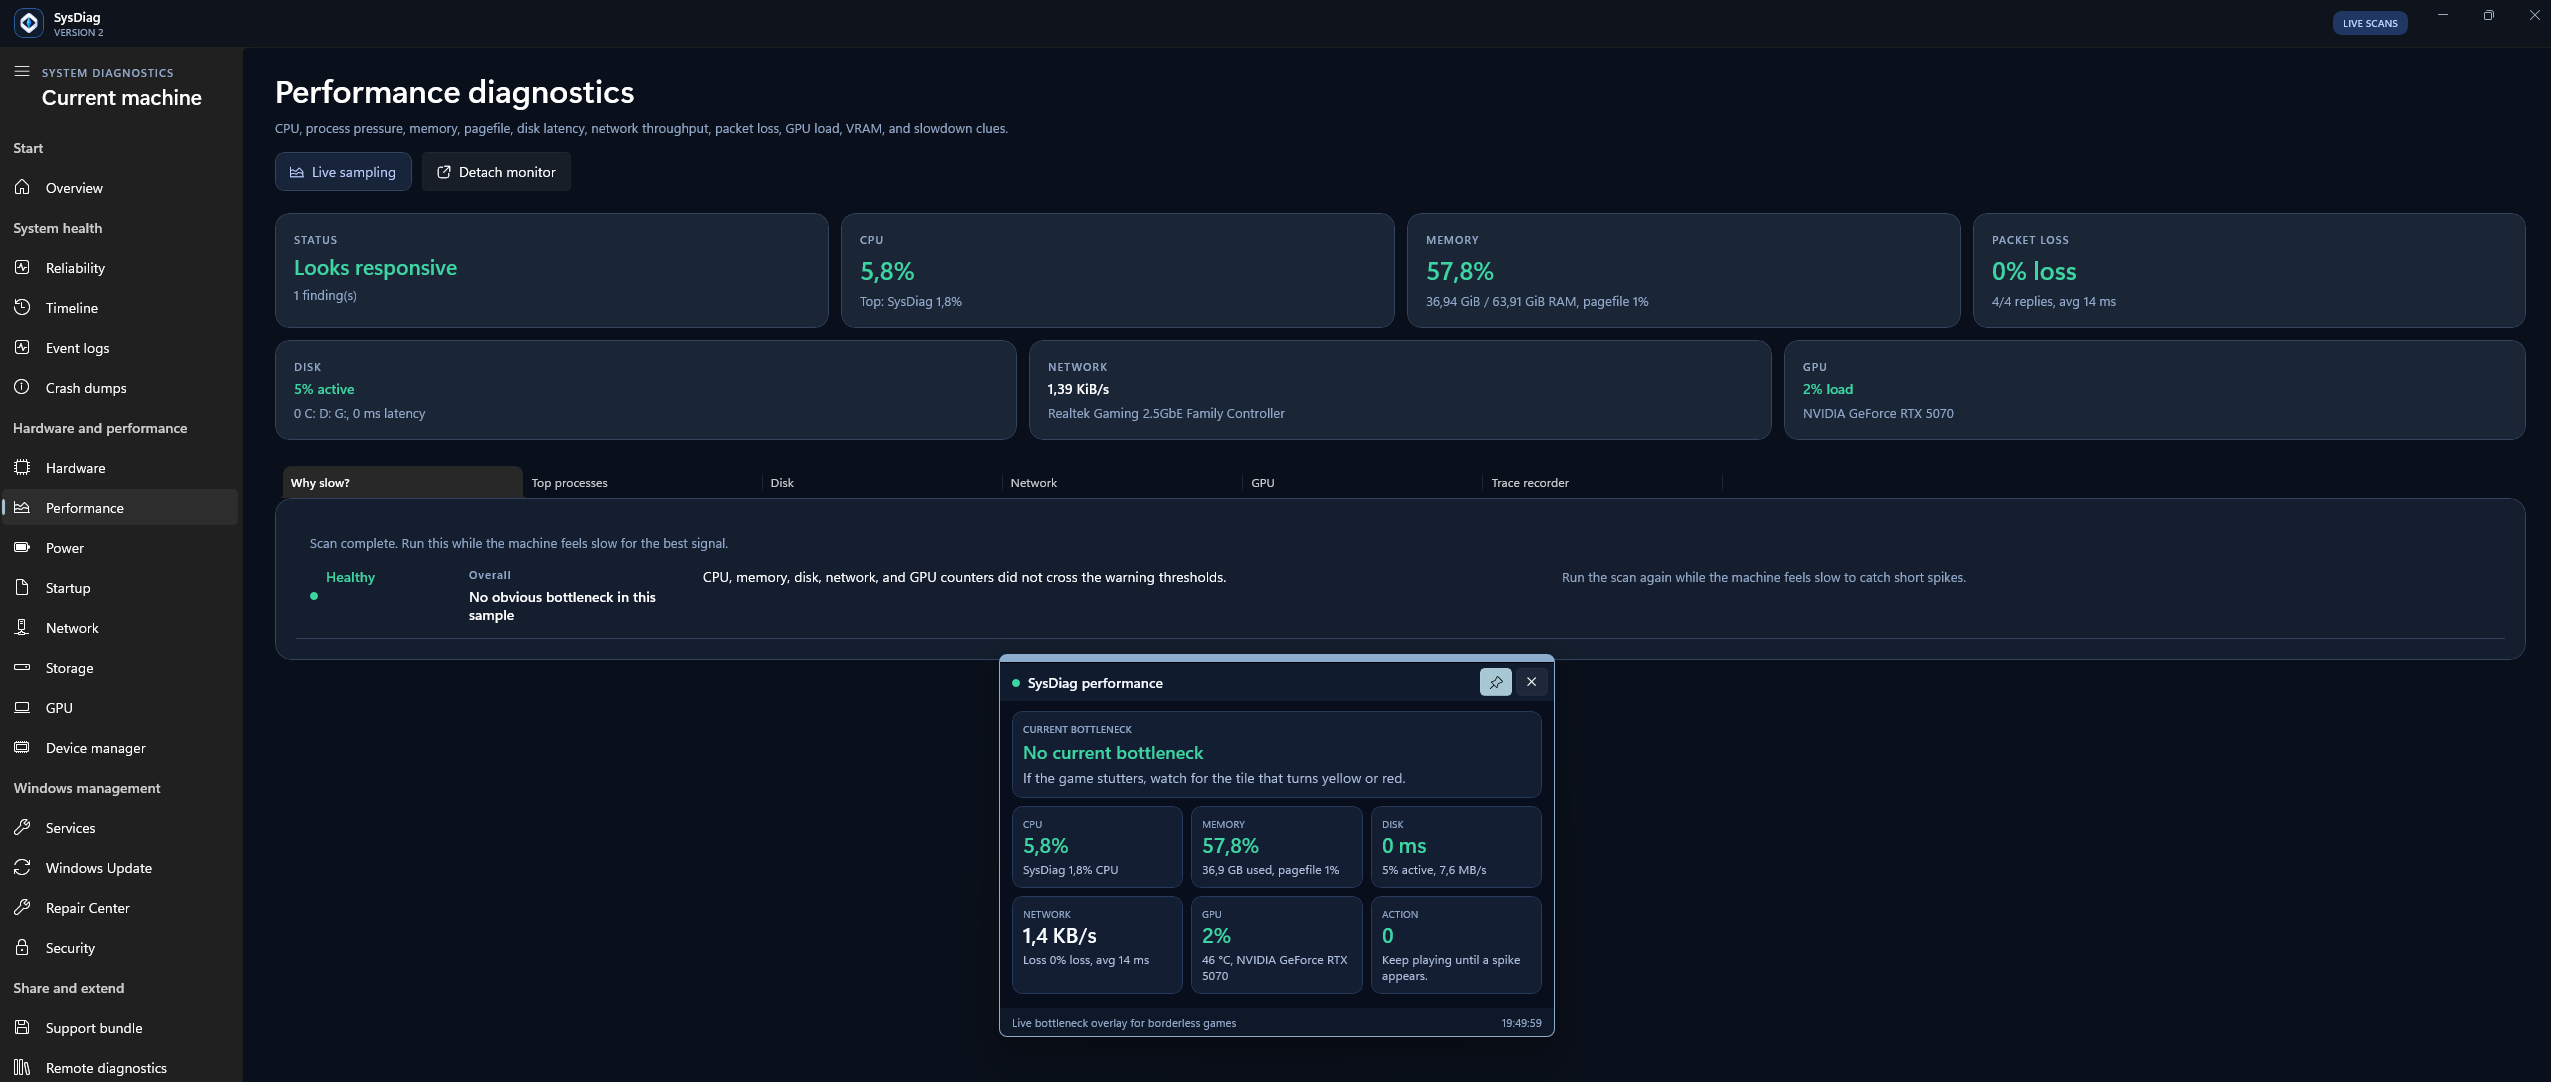This screenshot has height=1082, width=2551.
Task: Pin the SysDiag performance overlay
Action: (x=1495, y=682)
